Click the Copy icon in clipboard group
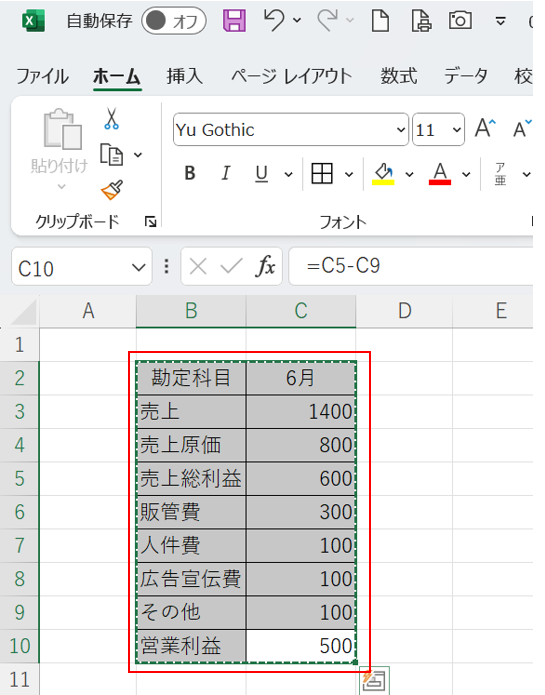Screen dimensions: 545x695 (111, 155)
